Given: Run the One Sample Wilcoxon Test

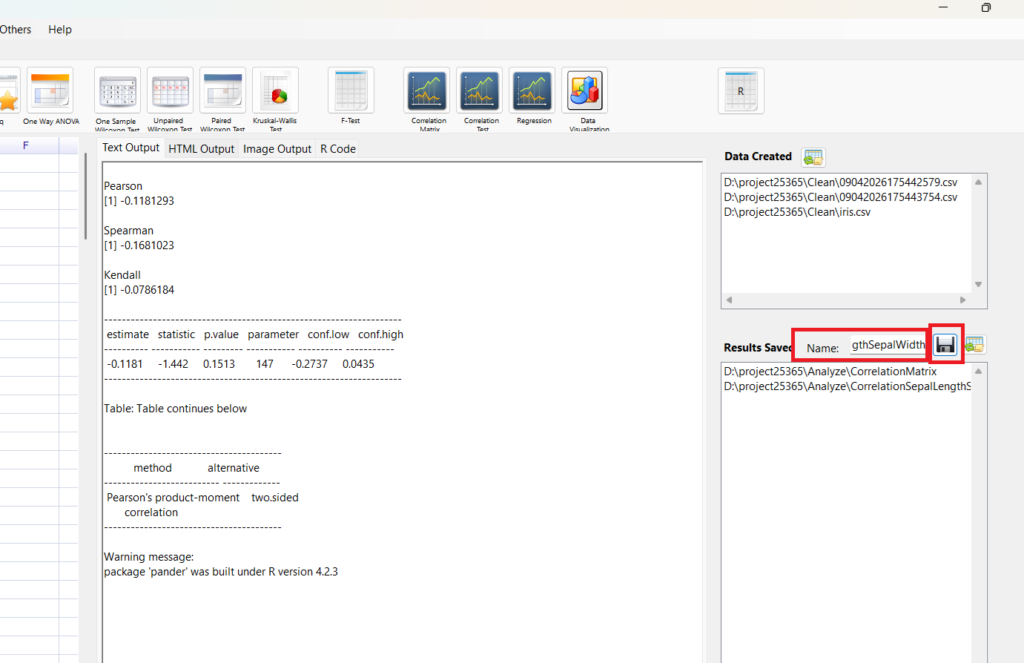Looking at the screenshot, I should pos(118,92).
